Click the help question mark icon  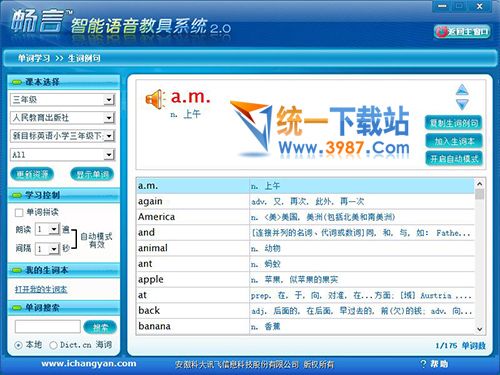(x=423, y=364)
